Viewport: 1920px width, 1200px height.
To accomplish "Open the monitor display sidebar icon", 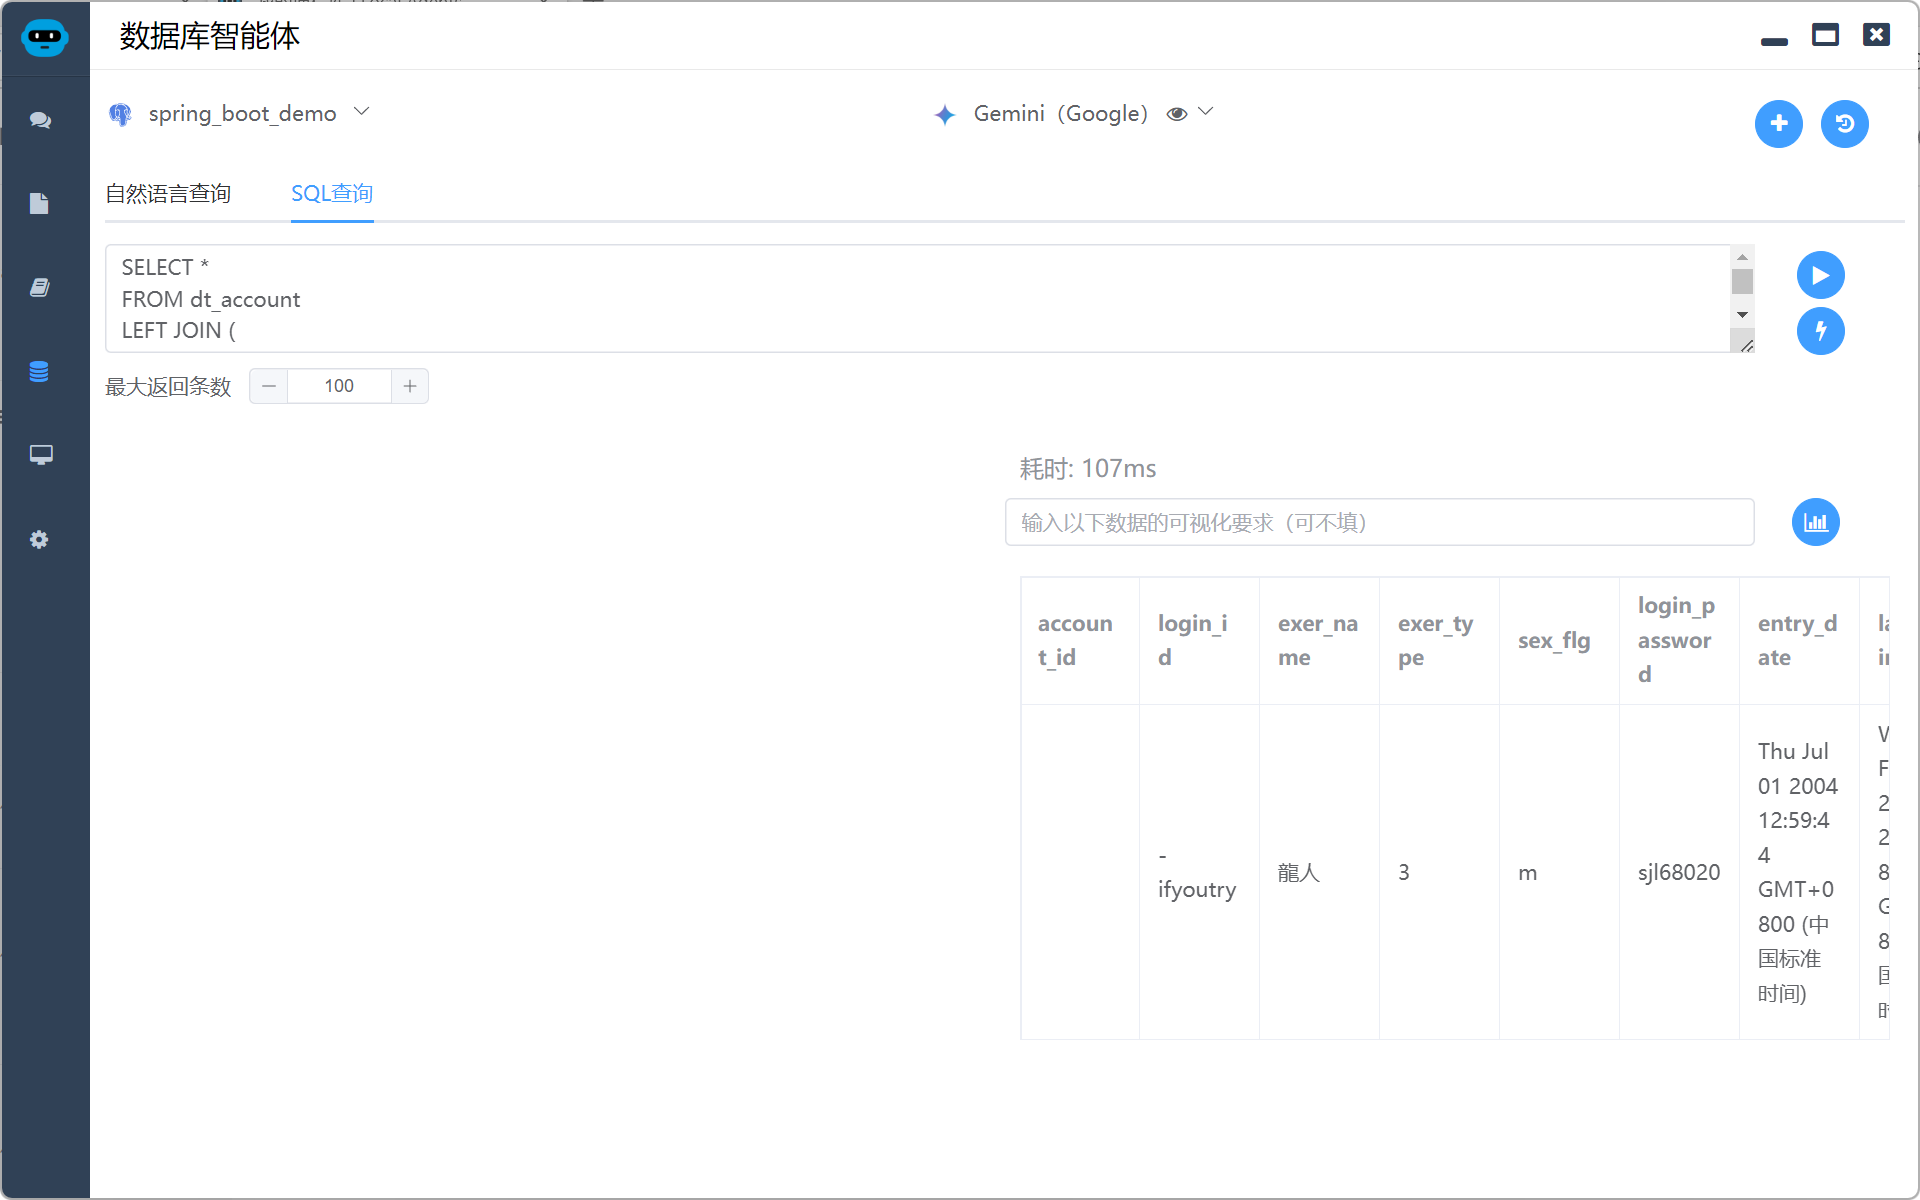I will pyautogui.click(x=40, y=455).
